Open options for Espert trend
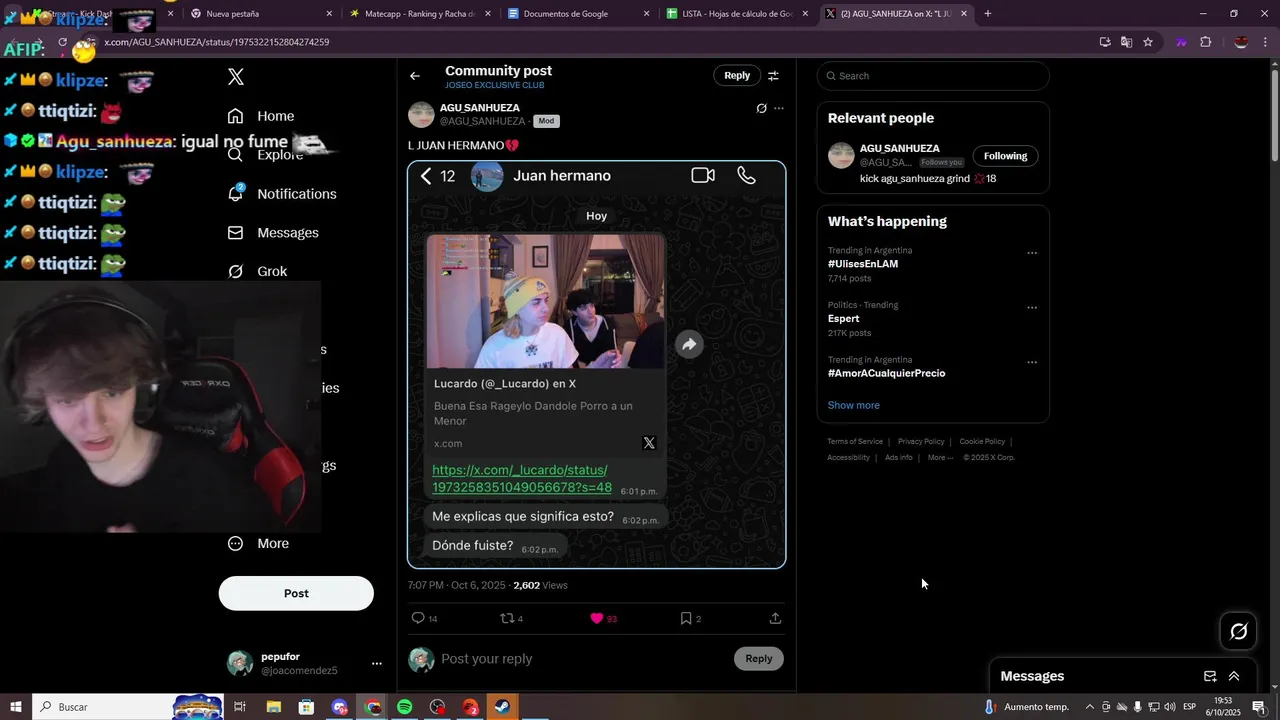This screenshot has height=720, width=1280. (x=1032, y=308)
